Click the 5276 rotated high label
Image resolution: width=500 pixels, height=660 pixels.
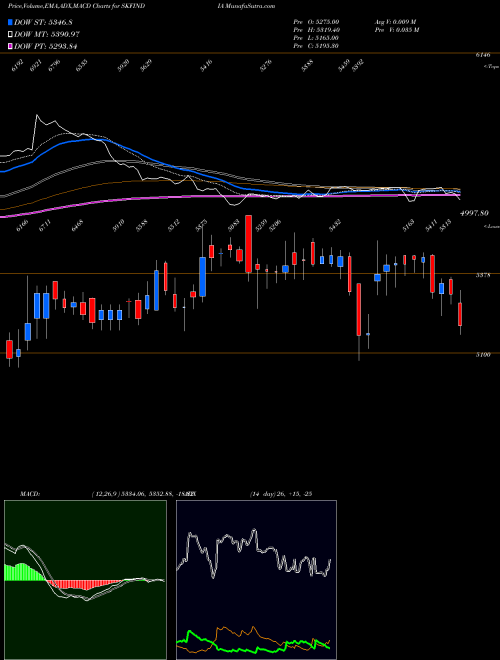(x=266, y=66)
